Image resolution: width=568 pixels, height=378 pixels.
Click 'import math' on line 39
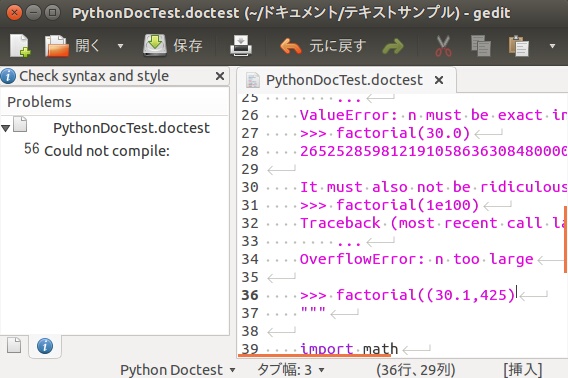[349, 349]
